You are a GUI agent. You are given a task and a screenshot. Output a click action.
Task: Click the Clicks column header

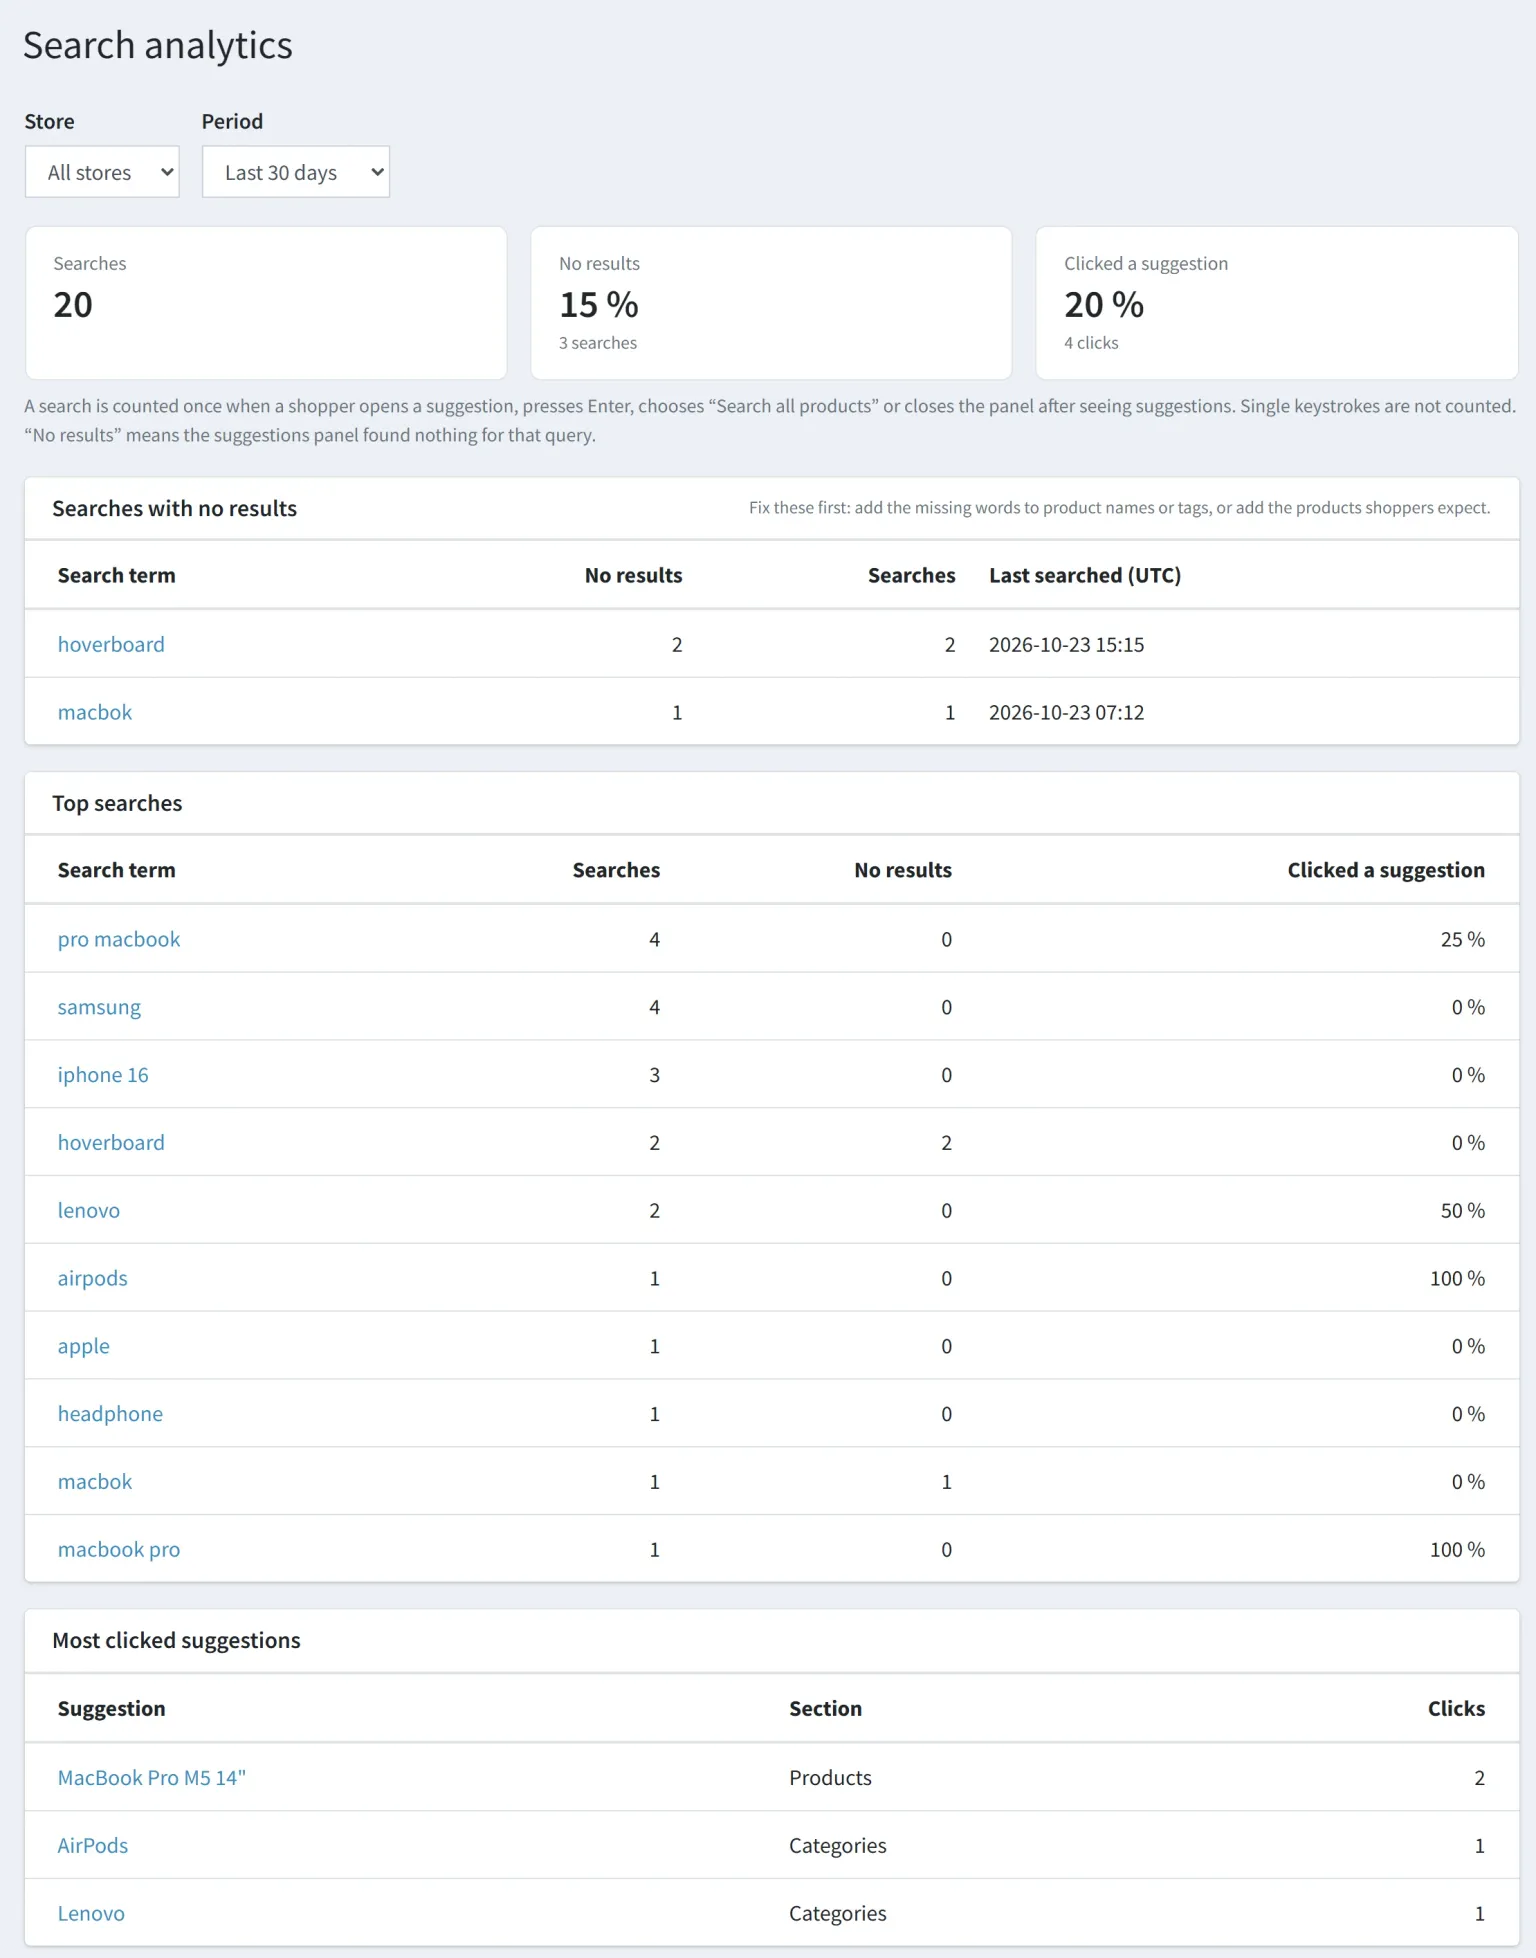click(1457, 1709)
